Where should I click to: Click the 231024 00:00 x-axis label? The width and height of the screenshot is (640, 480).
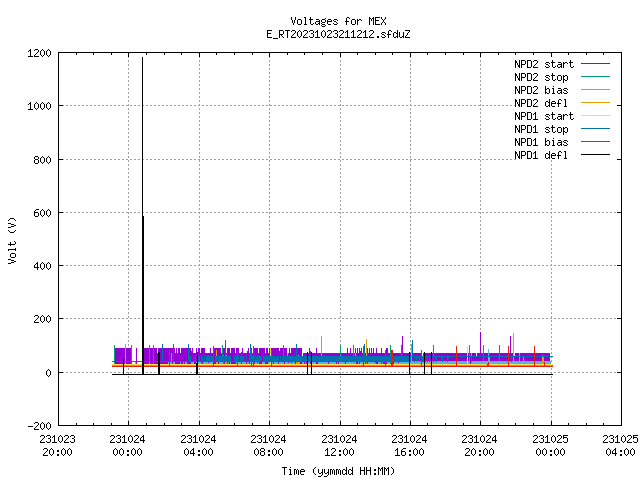(x=128, y=446)
